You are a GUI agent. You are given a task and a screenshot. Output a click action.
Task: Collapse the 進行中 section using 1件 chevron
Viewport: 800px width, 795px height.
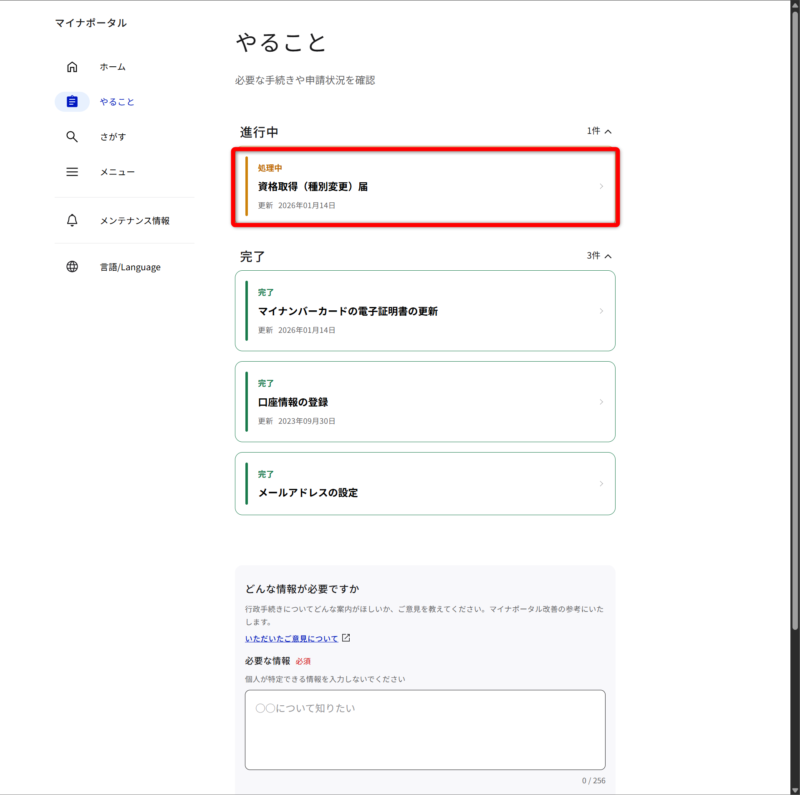click(608, 131)
